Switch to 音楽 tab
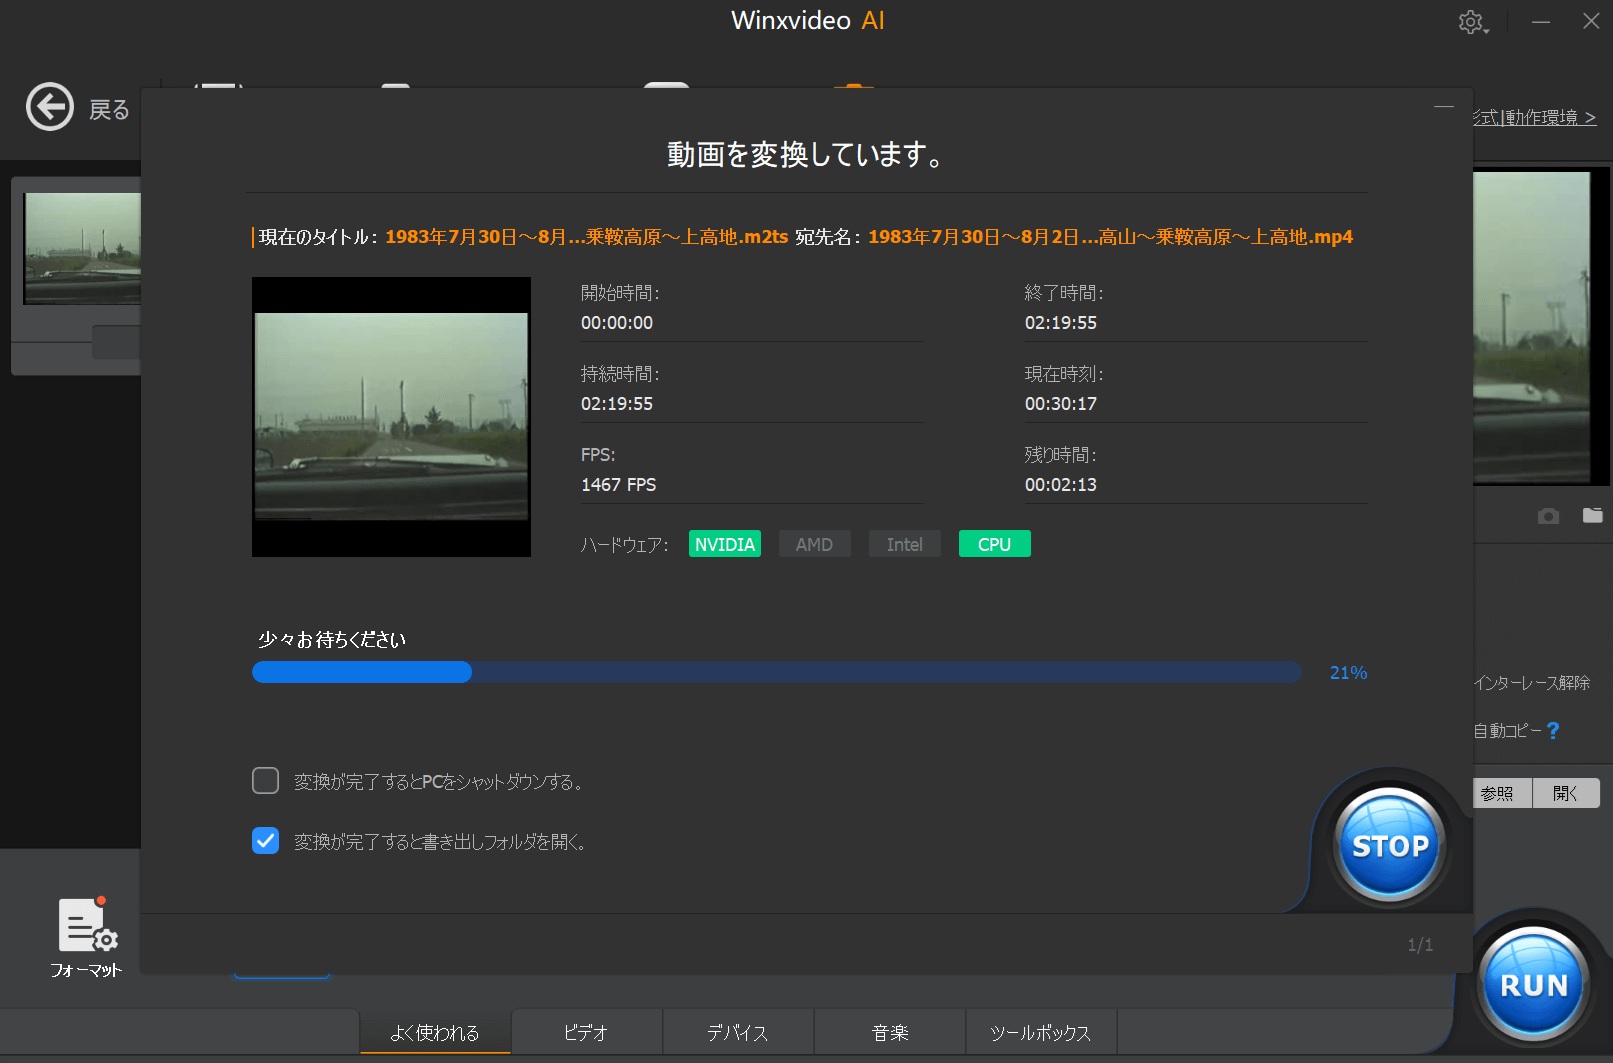The width and height of the screenshot is (1613, 1063). pyautogui.click(x=890, y=1032)
